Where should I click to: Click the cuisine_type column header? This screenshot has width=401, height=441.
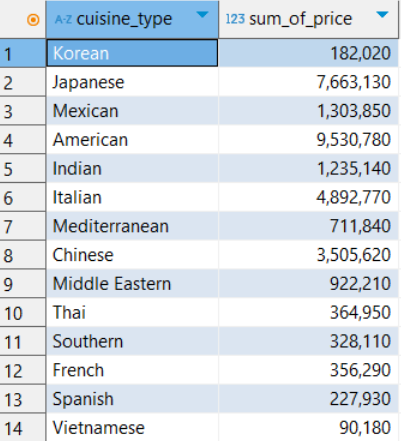coord(132,19)
